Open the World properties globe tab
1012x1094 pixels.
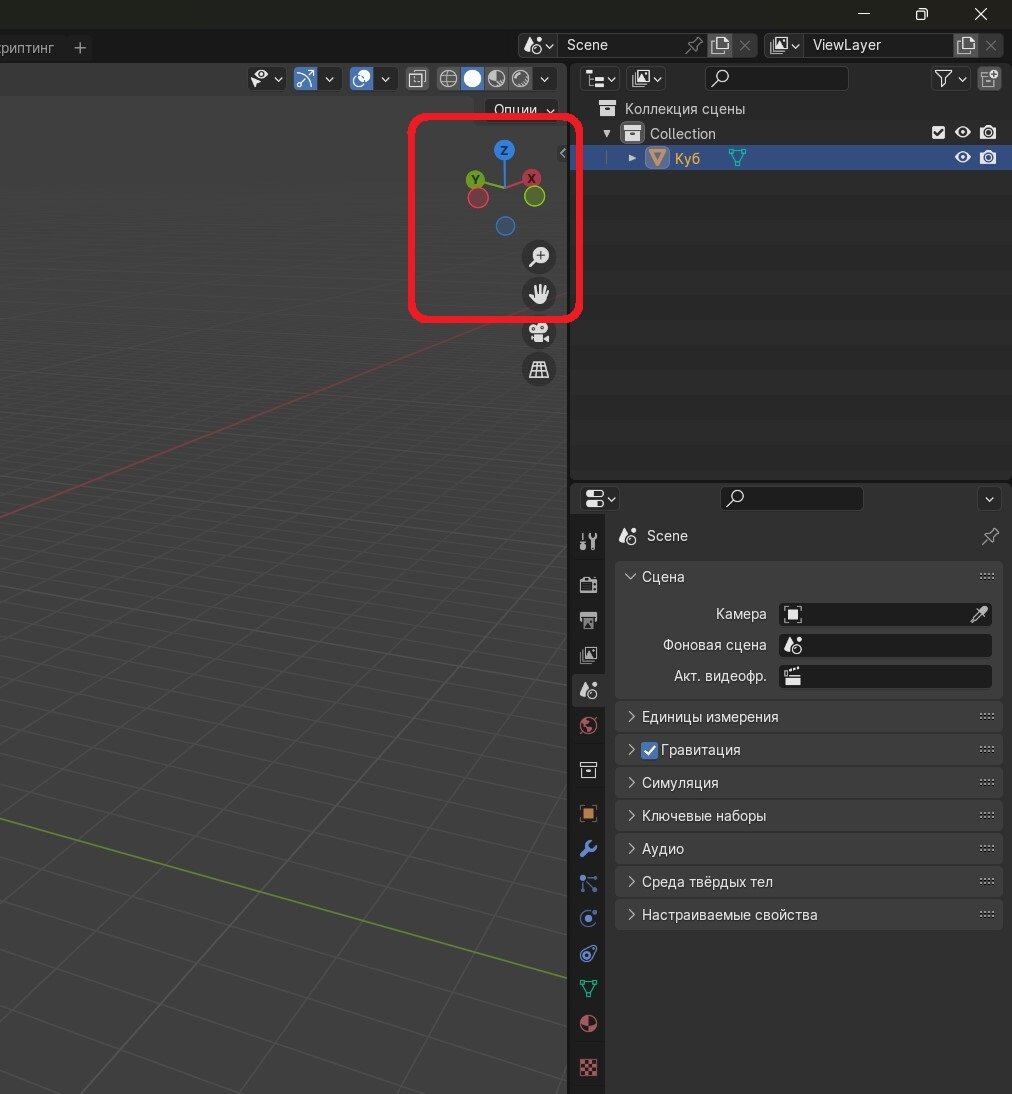[x=589, y=725]
